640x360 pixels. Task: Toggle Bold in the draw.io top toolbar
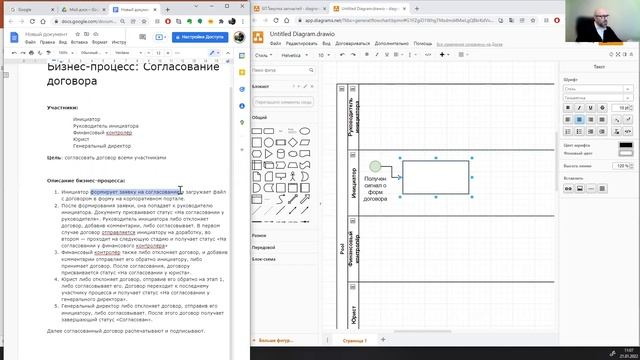(367, 55)
